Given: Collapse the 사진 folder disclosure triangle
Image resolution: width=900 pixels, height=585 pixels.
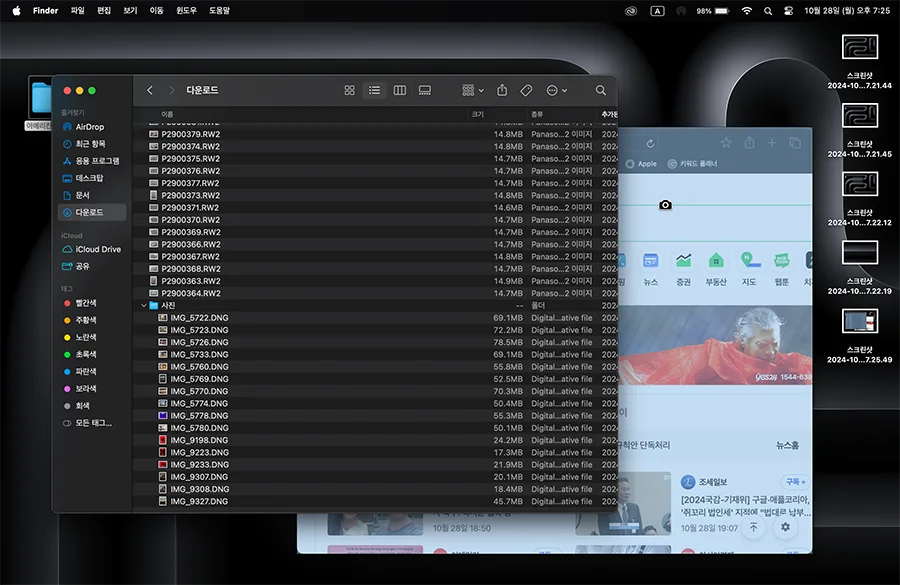Looking at the screenshot, I should click(x=143, y=305).
